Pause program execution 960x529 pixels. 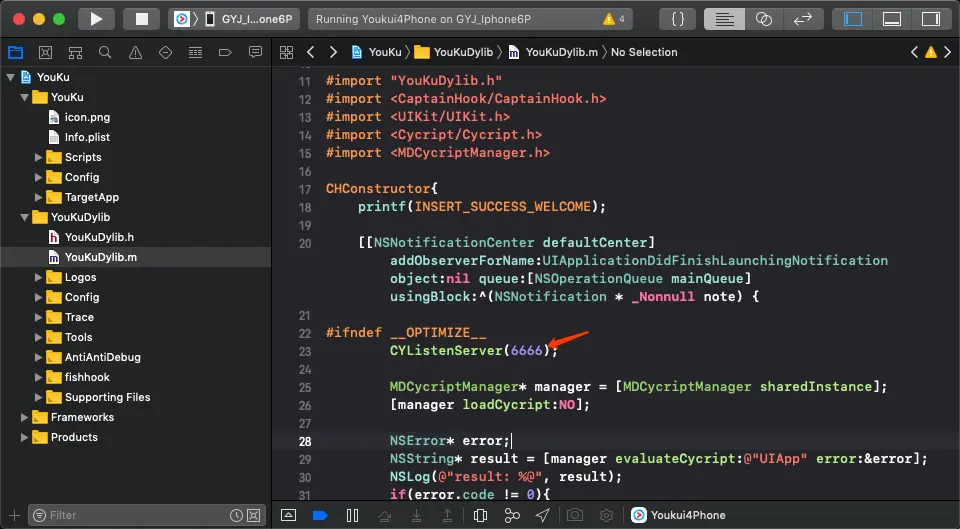pyautogui.click(x=353, y=516)
